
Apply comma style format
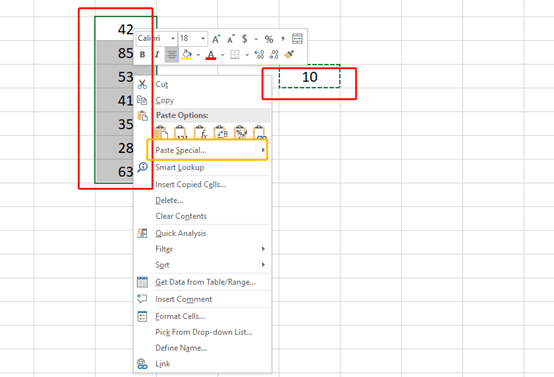[283, 39]
